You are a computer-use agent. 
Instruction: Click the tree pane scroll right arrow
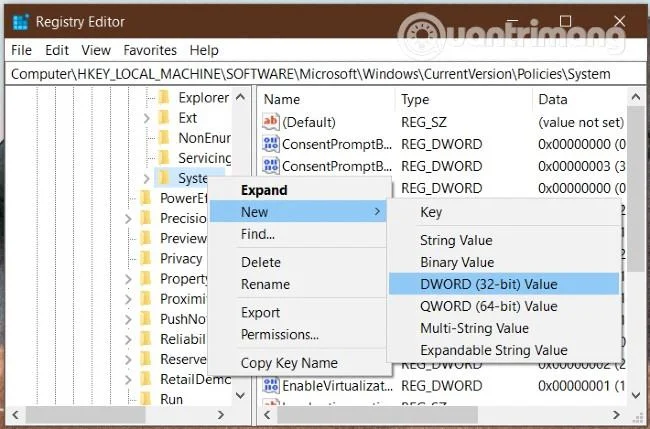(x=221, y=414)
